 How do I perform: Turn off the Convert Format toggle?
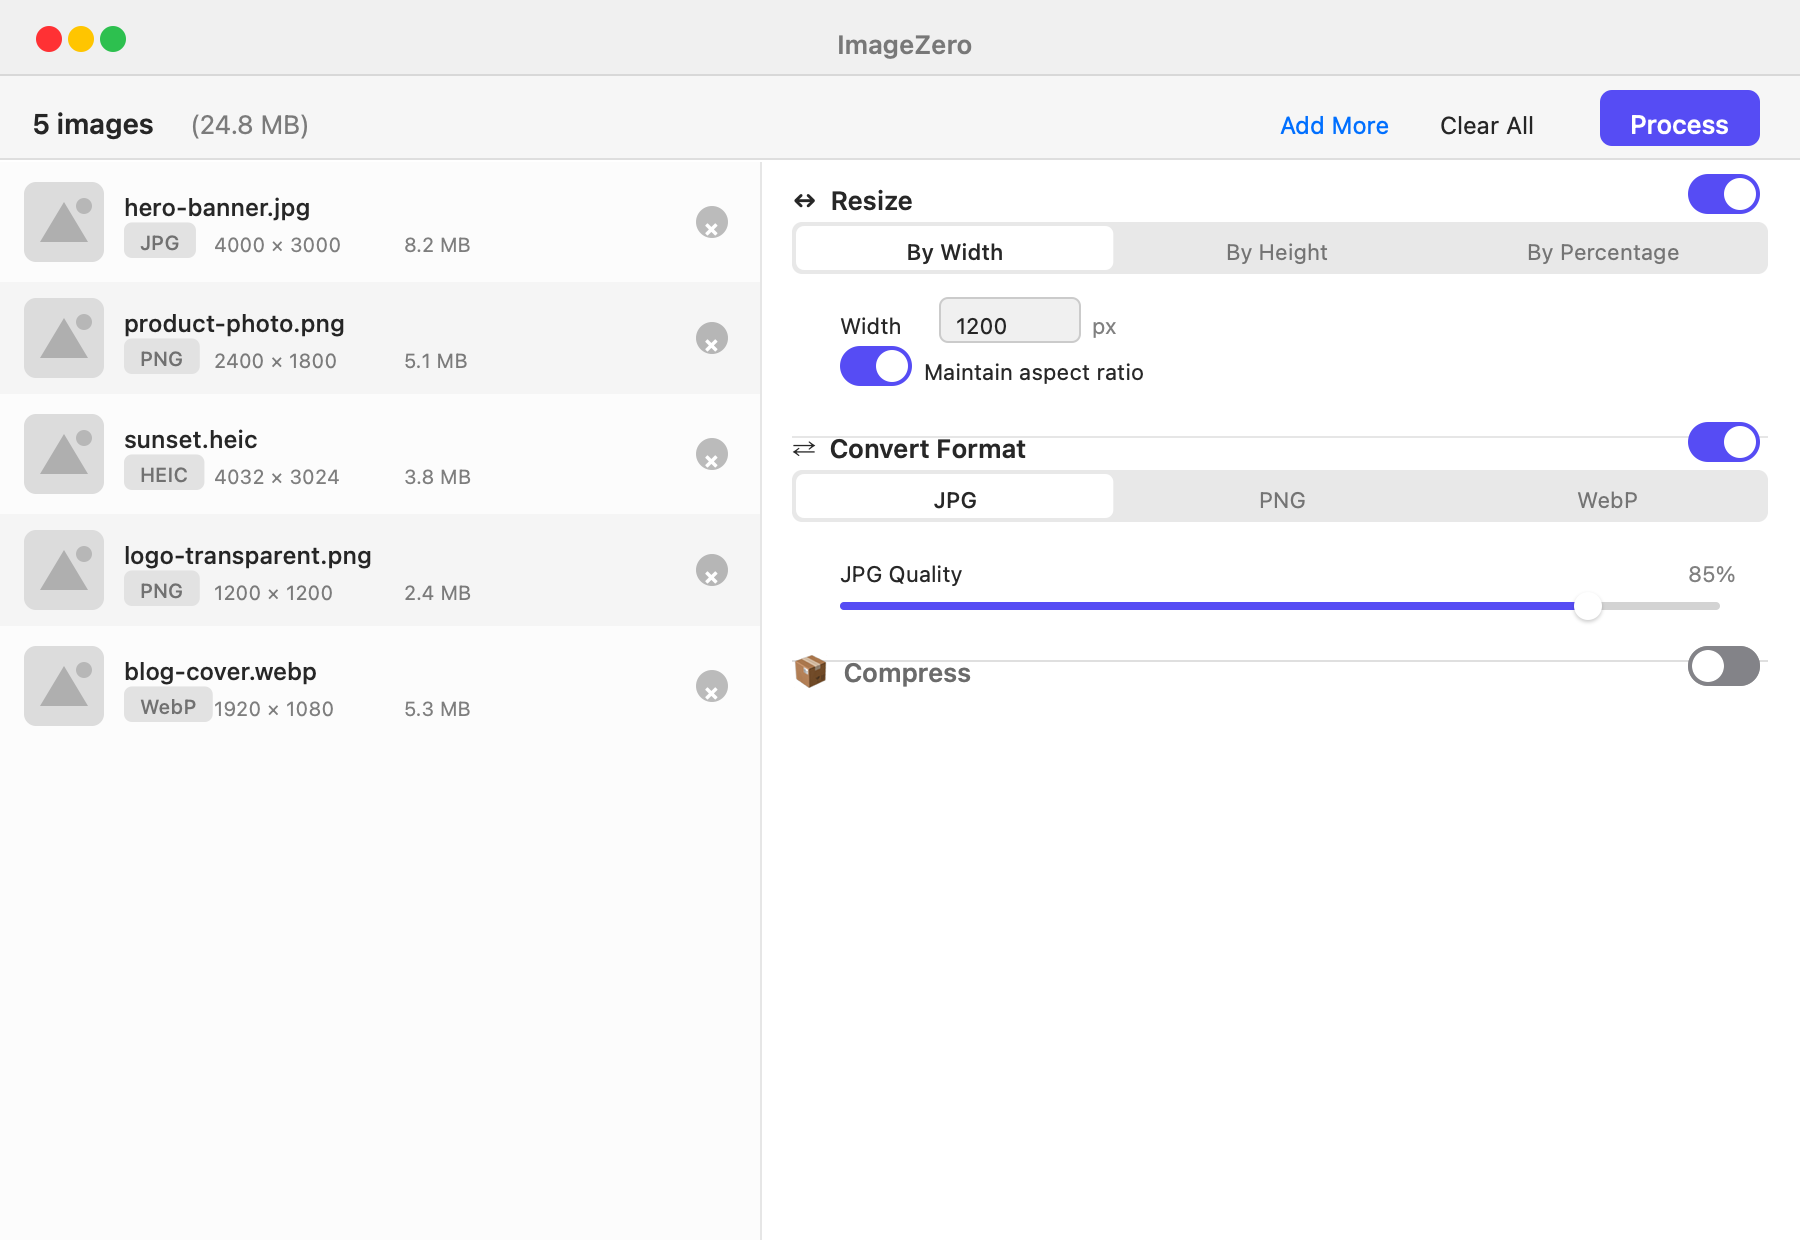(1724, 442)
